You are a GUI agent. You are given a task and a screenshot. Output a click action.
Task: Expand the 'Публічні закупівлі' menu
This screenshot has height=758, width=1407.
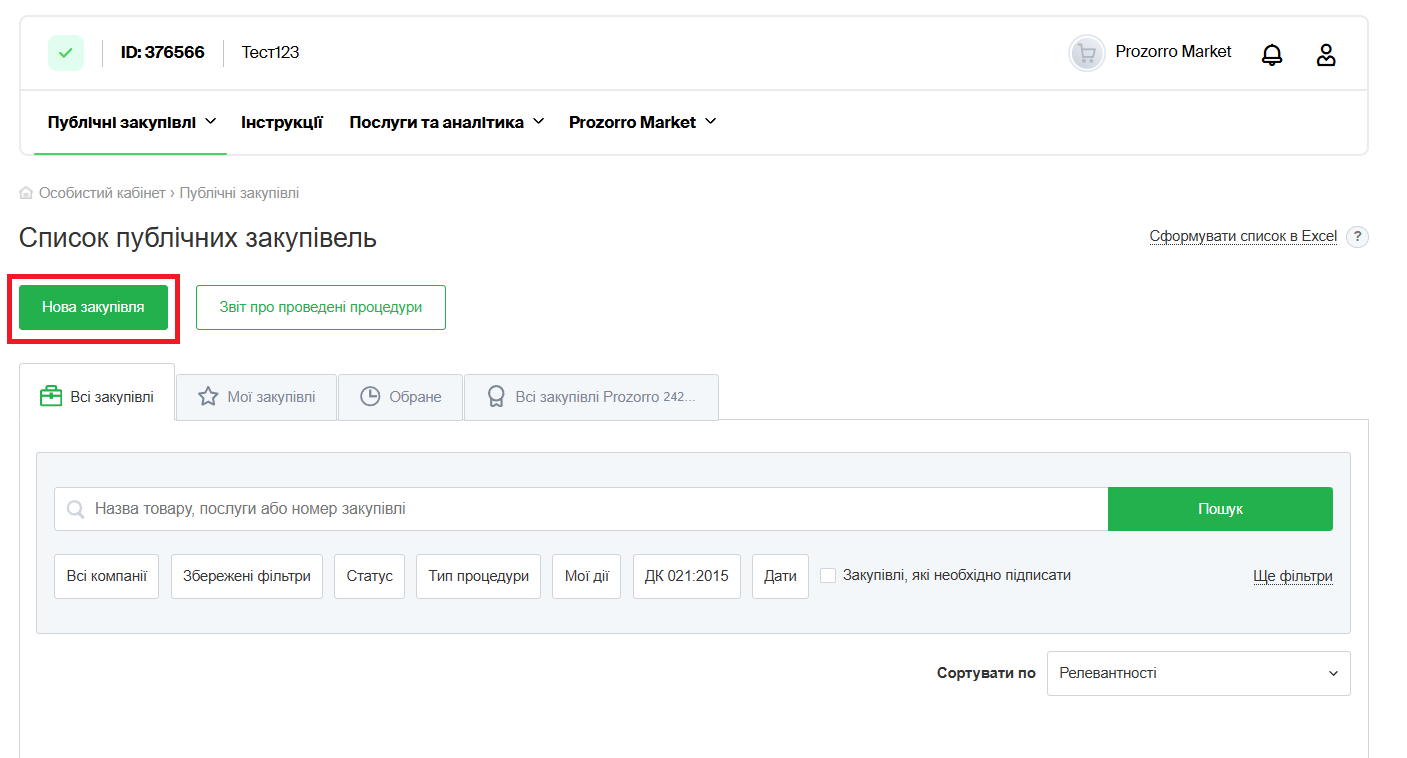(x=132, y=122)
